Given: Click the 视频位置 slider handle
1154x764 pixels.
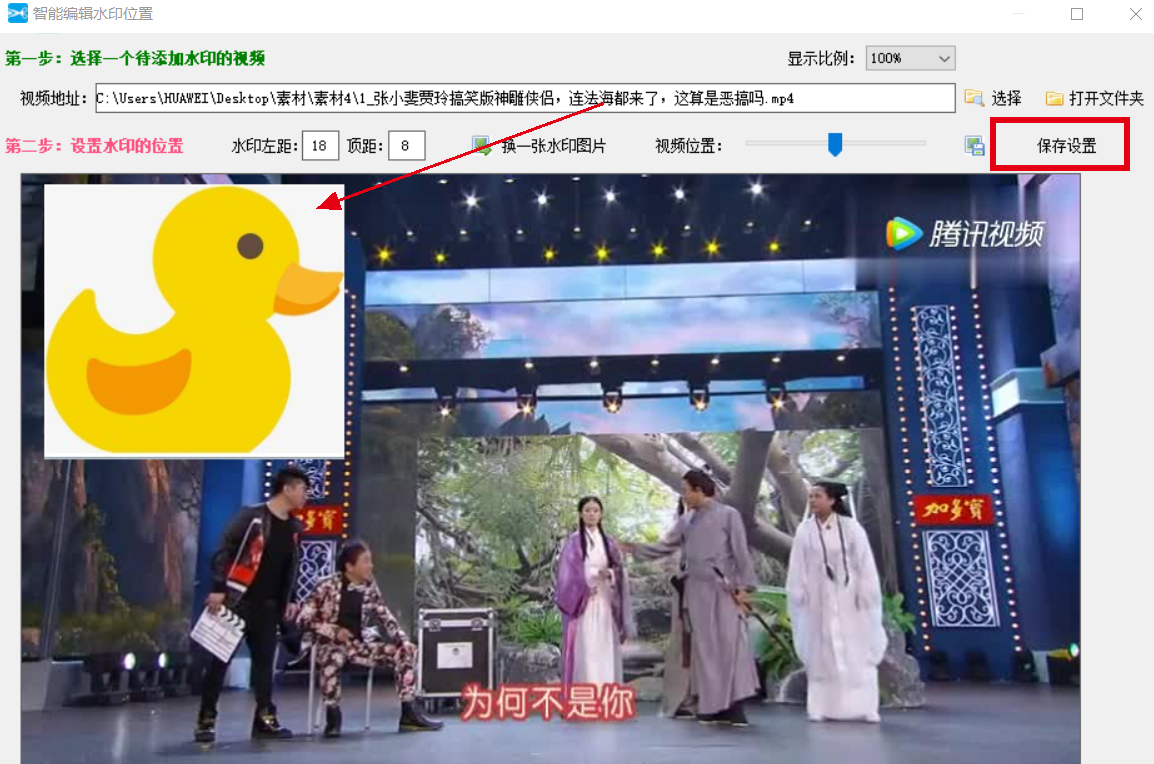Looking at the screenshot, I should pyautogui.click(x=836, y=144).
